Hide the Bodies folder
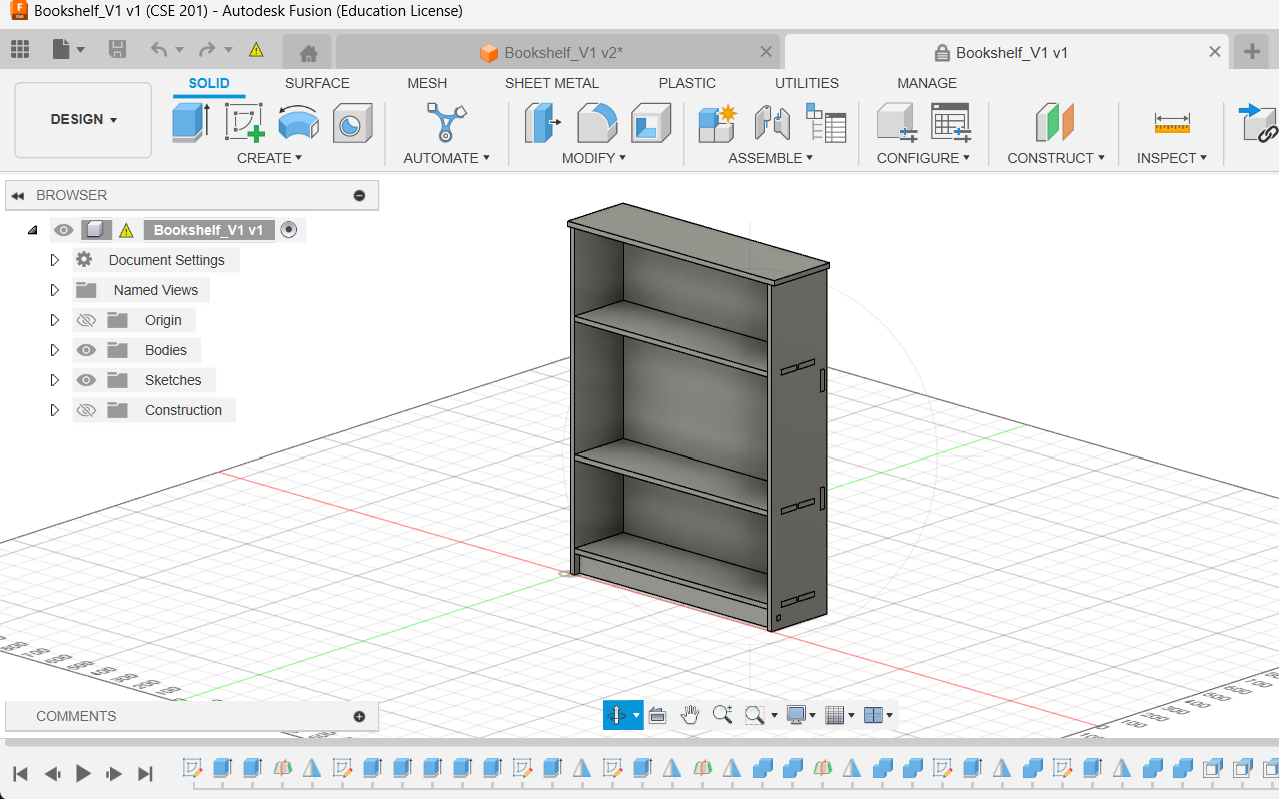The image size is (1279, 799). [86, 350]
